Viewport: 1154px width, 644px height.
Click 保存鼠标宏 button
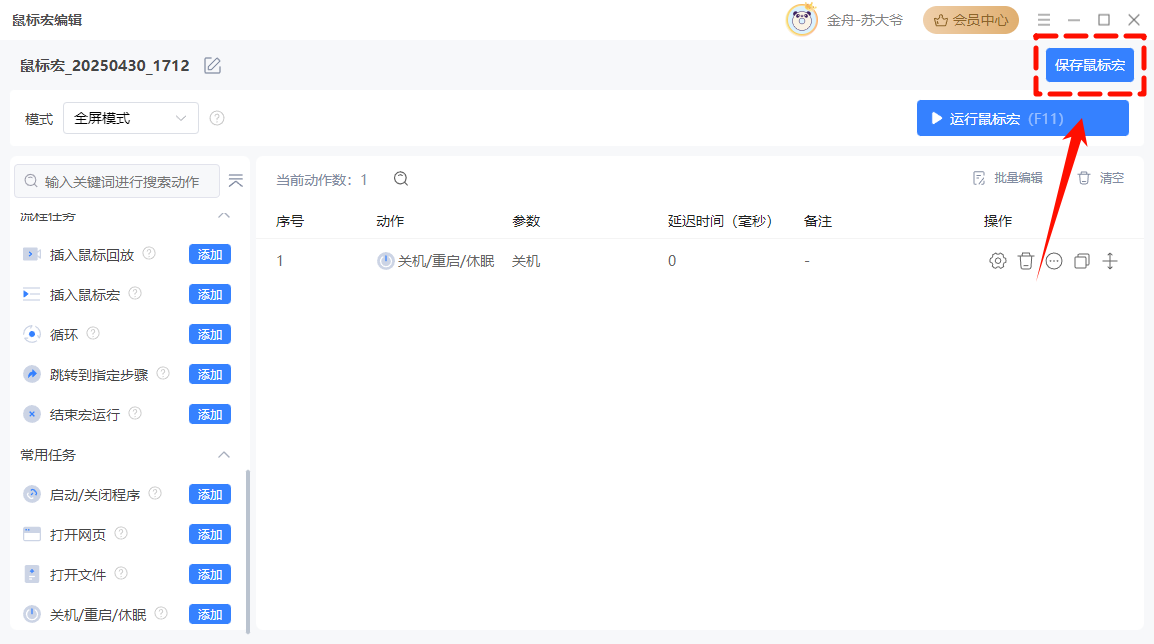pos(1089,65)
